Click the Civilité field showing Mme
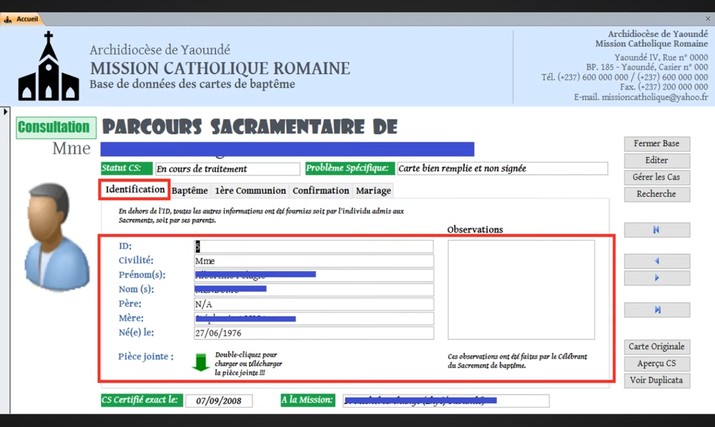This screenshot has height=427, width=715. coord(314,261)
